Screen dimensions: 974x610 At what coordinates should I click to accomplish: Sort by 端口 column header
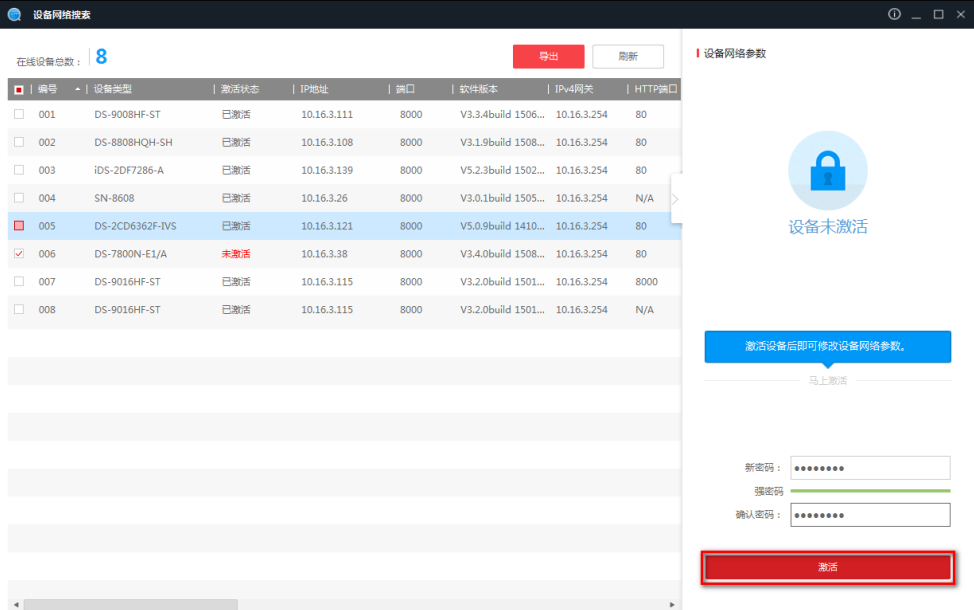[x=405, y=89]
